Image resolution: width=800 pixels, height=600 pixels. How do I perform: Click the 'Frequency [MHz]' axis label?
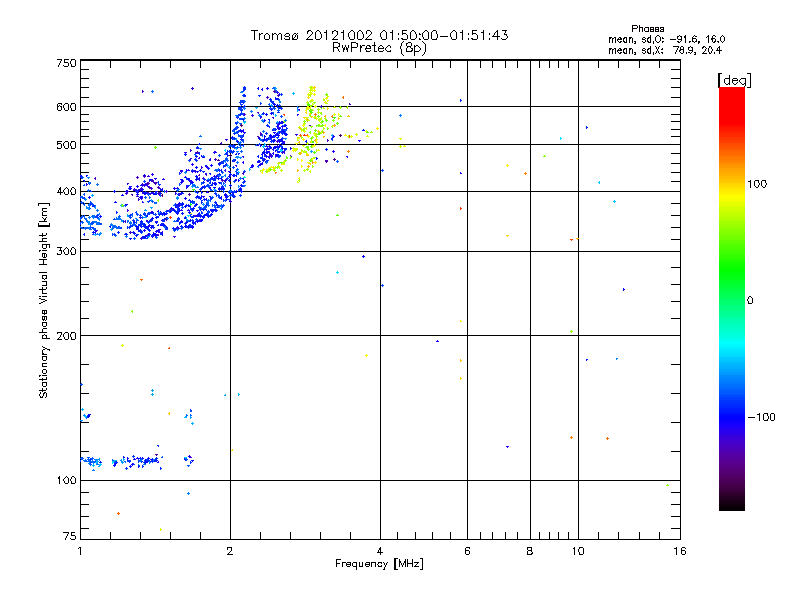click(379, 564)
